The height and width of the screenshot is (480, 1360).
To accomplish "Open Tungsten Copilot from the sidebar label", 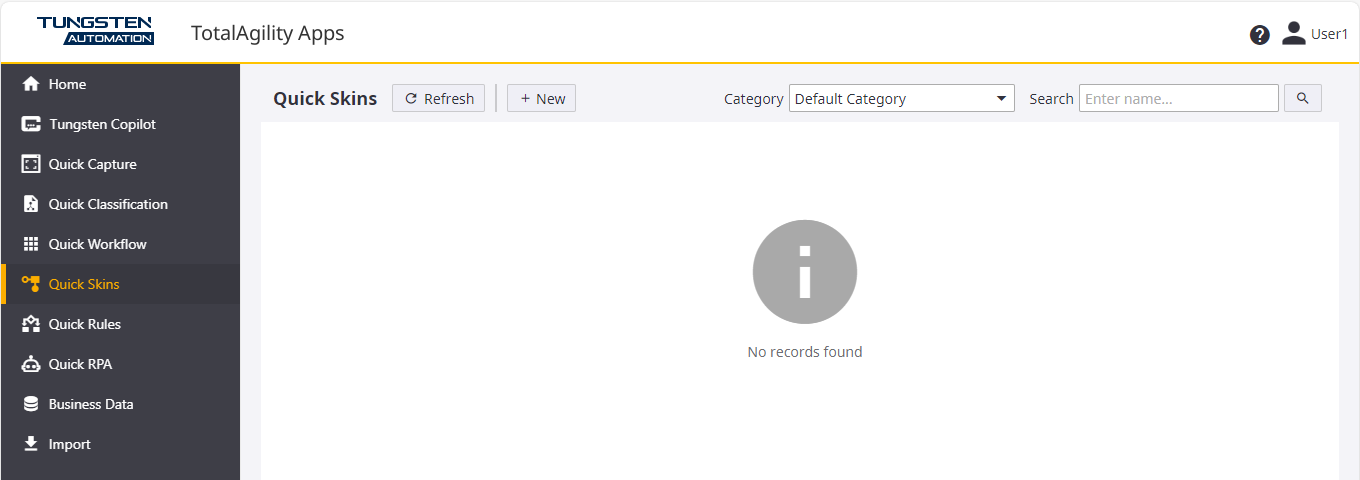I will click(x=102, y=124).
